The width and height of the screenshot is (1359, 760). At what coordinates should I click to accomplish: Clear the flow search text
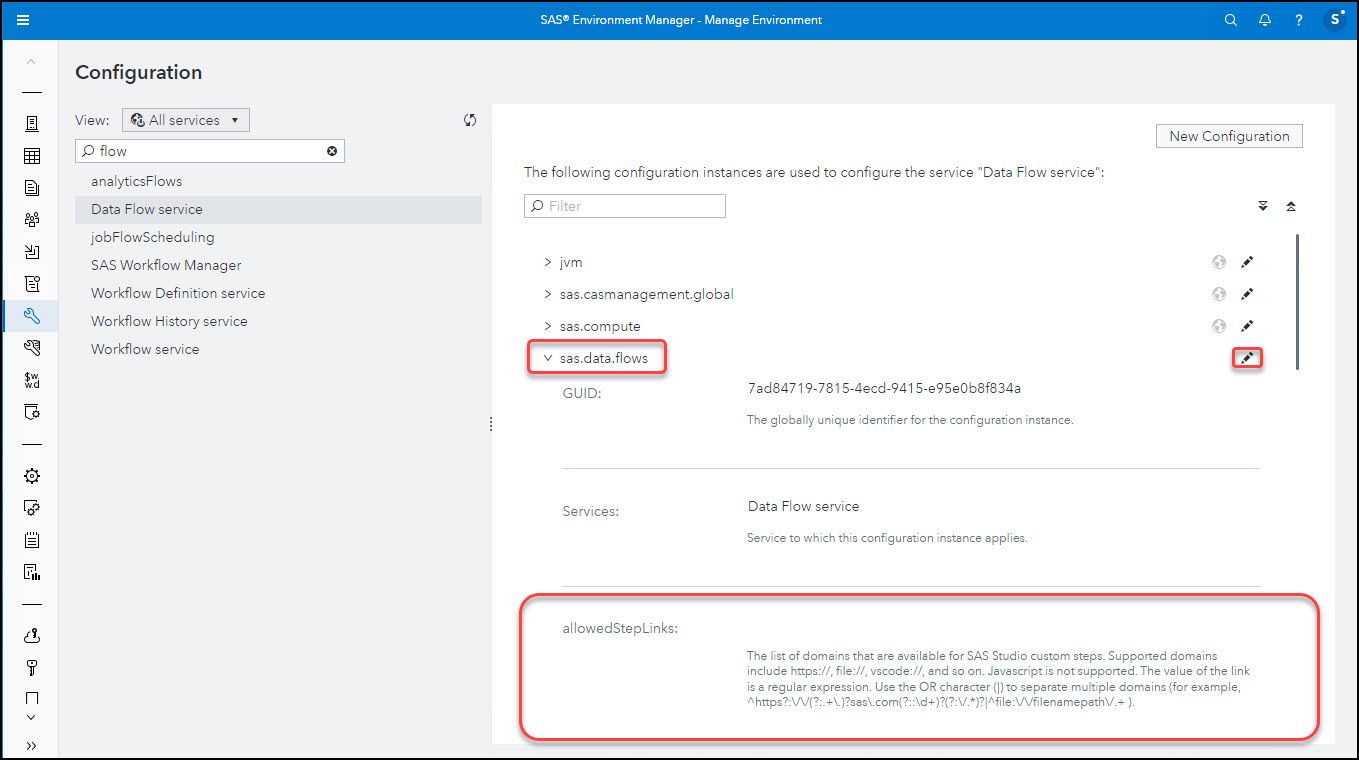pyautogui.click(x=332, y=150)
